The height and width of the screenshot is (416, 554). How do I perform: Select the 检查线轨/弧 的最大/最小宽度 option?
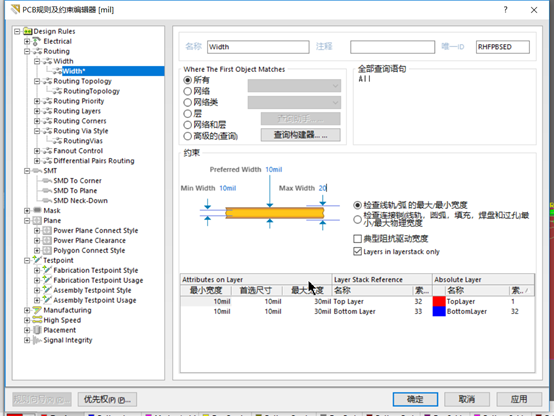click(358, 205)
